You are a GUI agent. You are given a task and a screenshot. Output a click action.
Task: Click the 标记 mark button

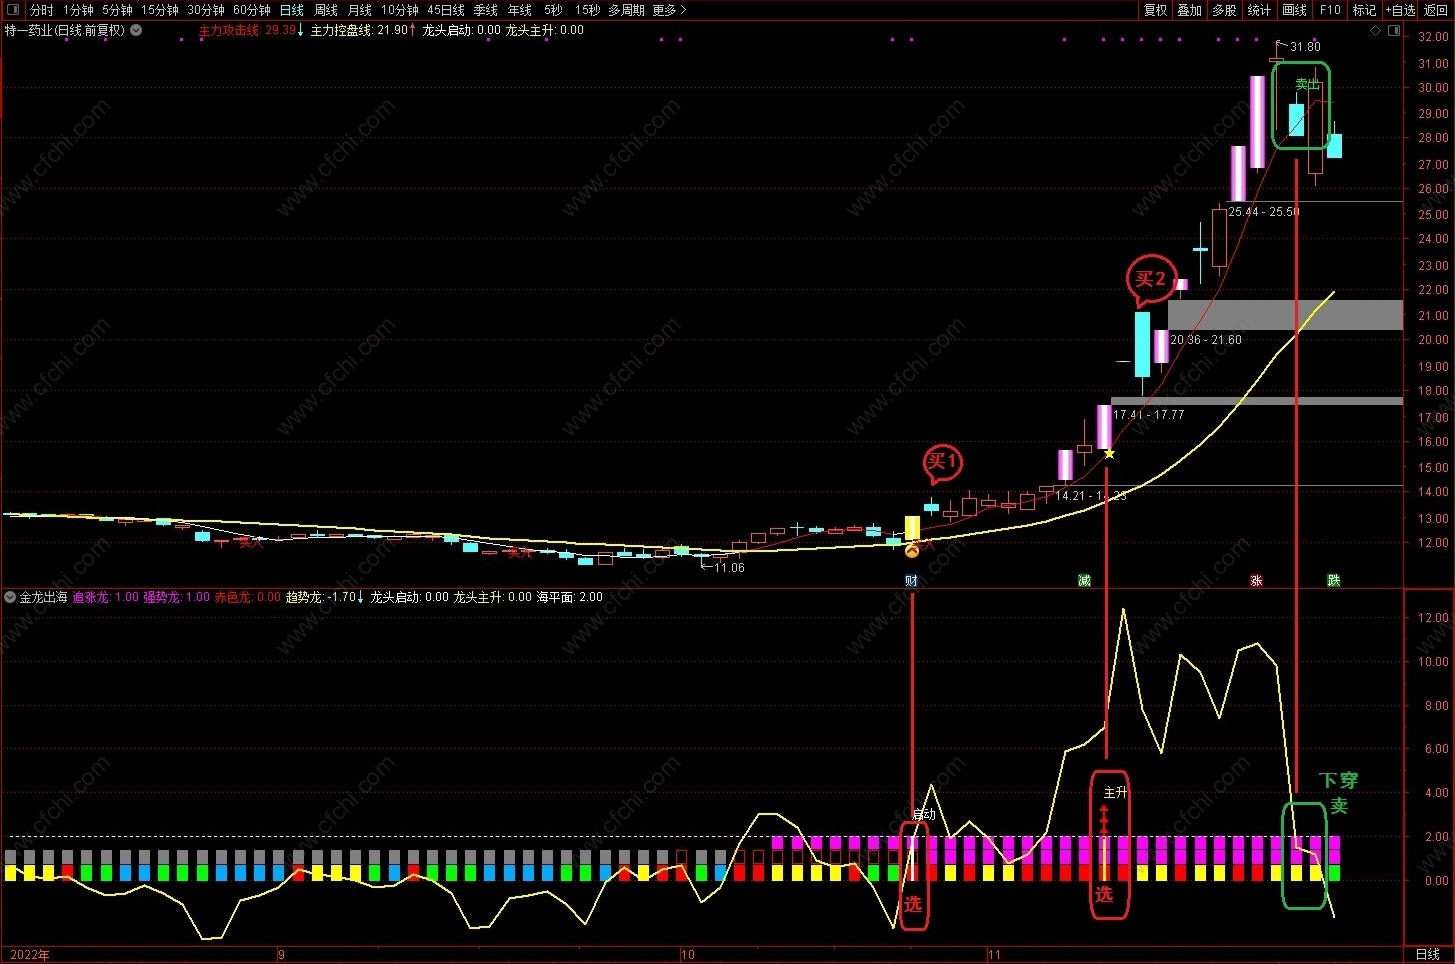click(x=1364, y=10)
